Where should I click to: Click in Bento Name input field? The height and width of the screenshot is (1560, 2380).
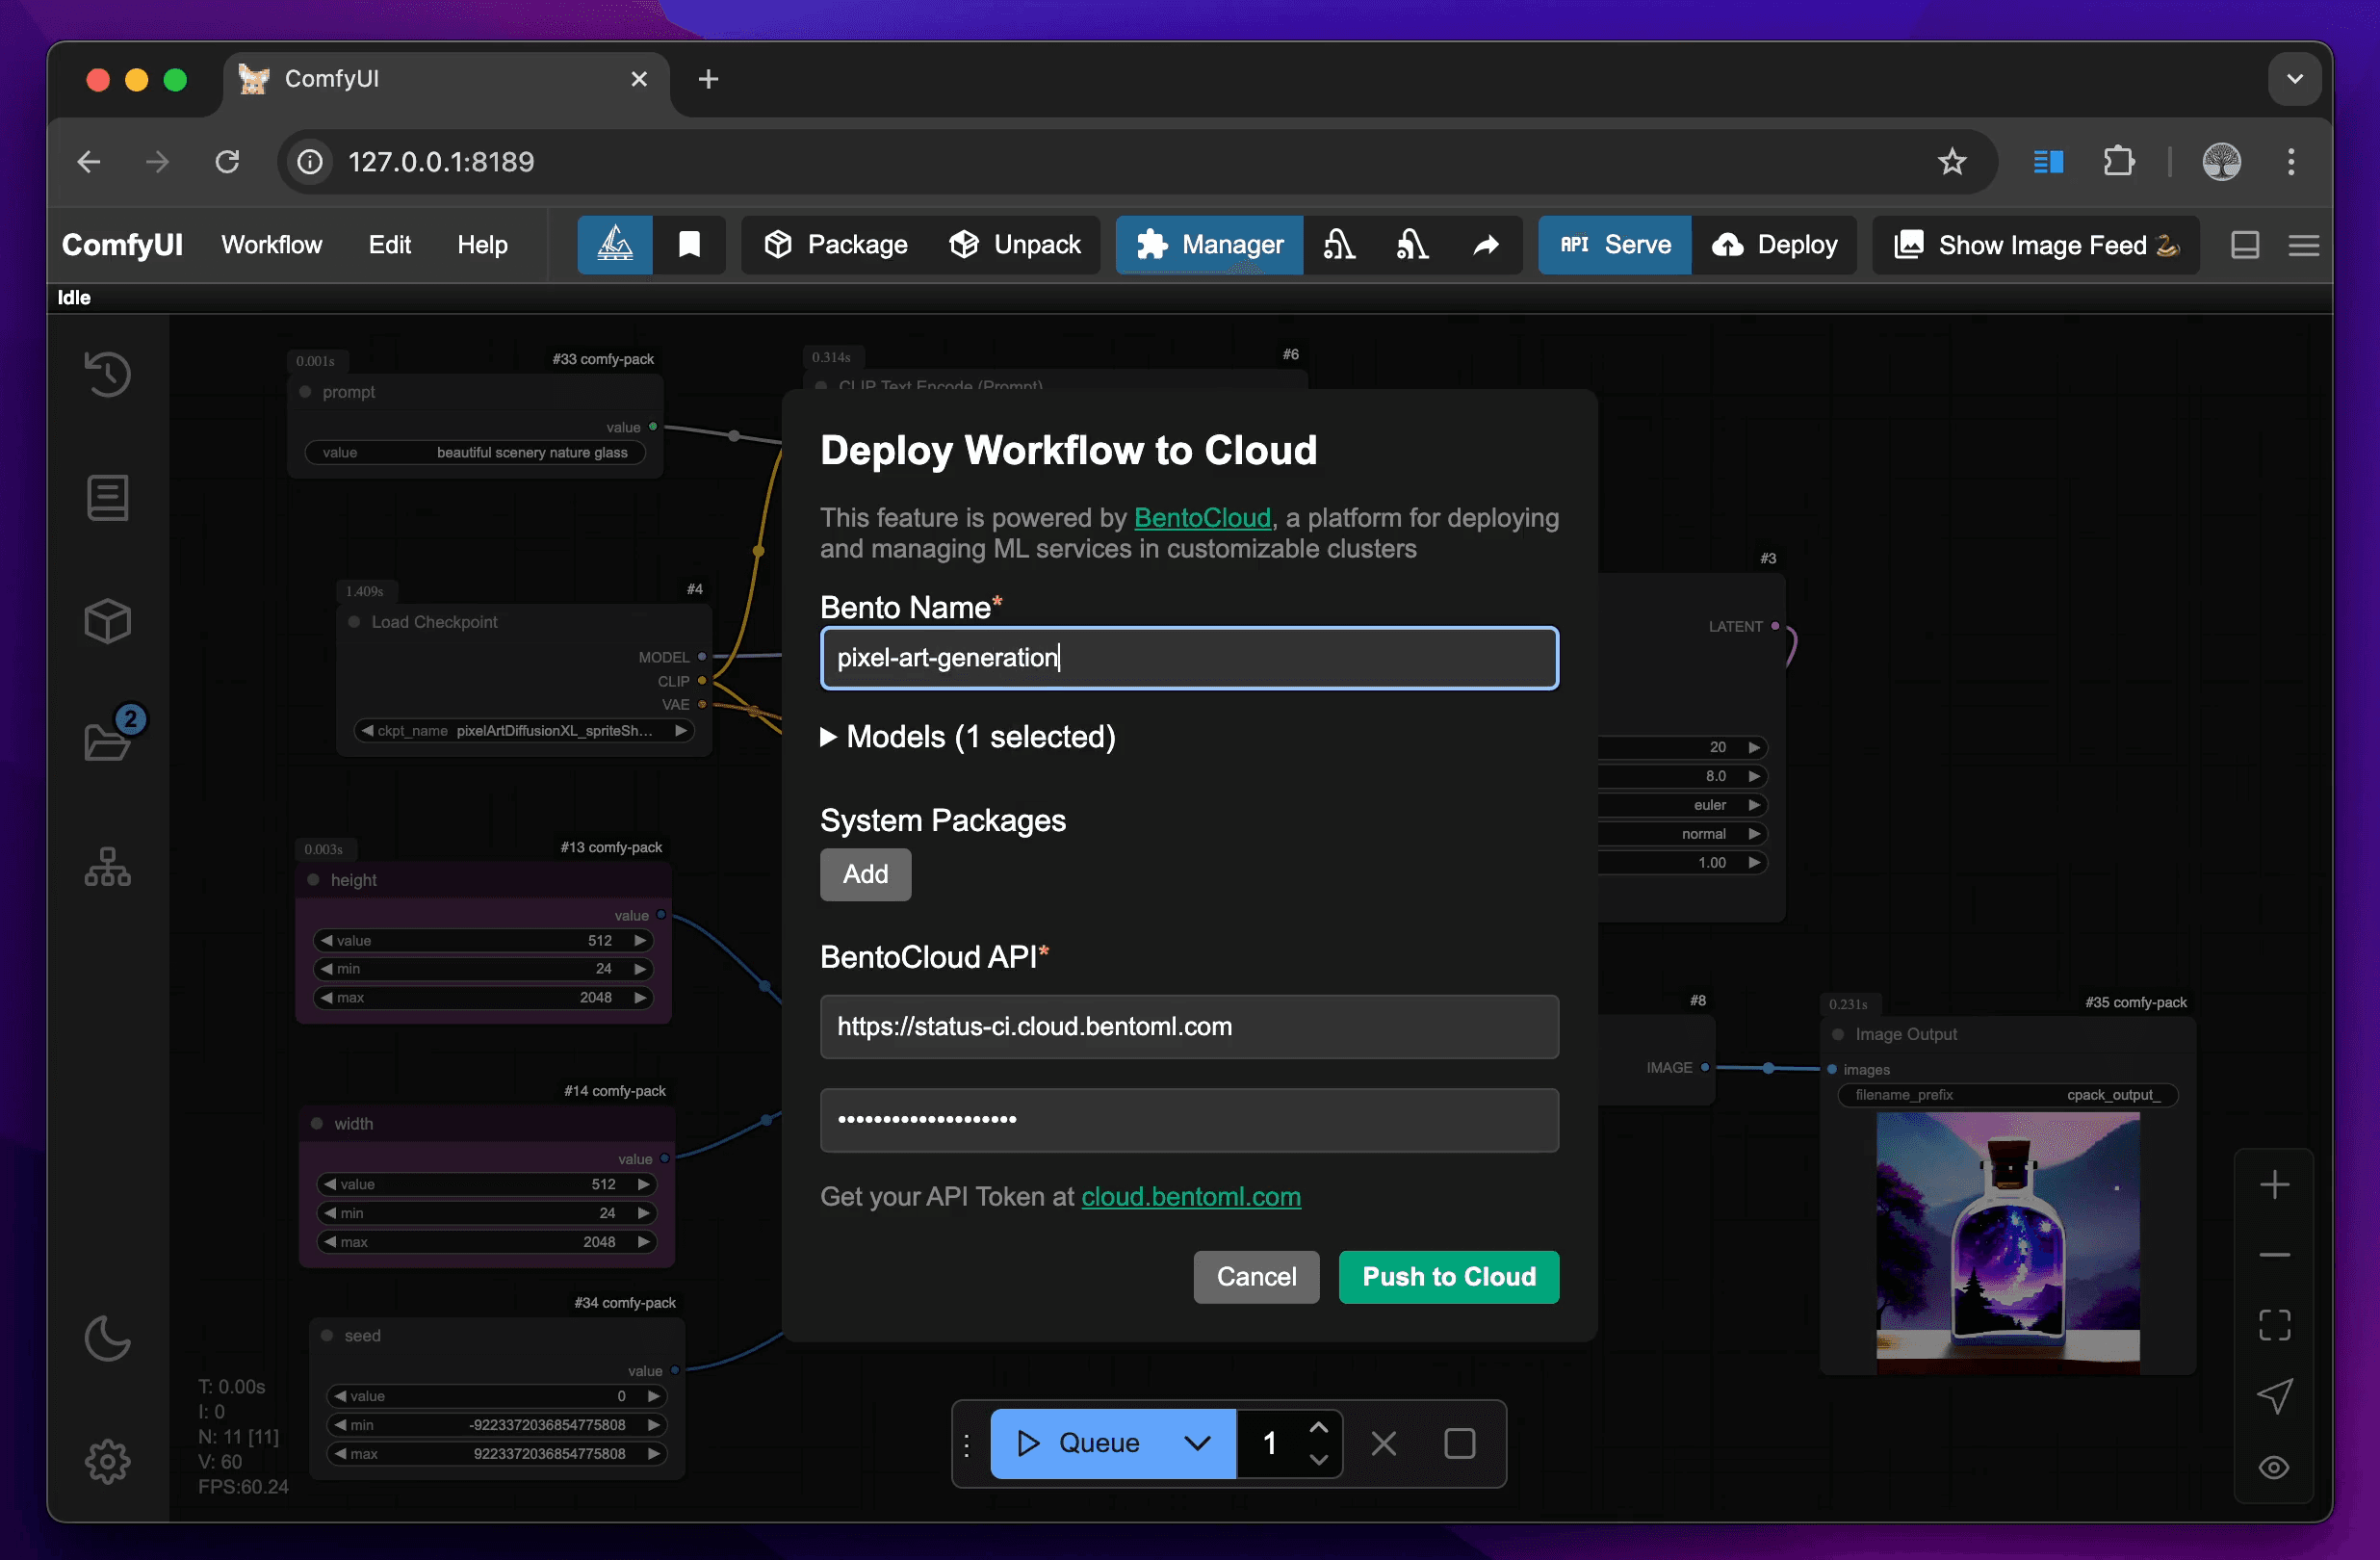point(1189,658)
